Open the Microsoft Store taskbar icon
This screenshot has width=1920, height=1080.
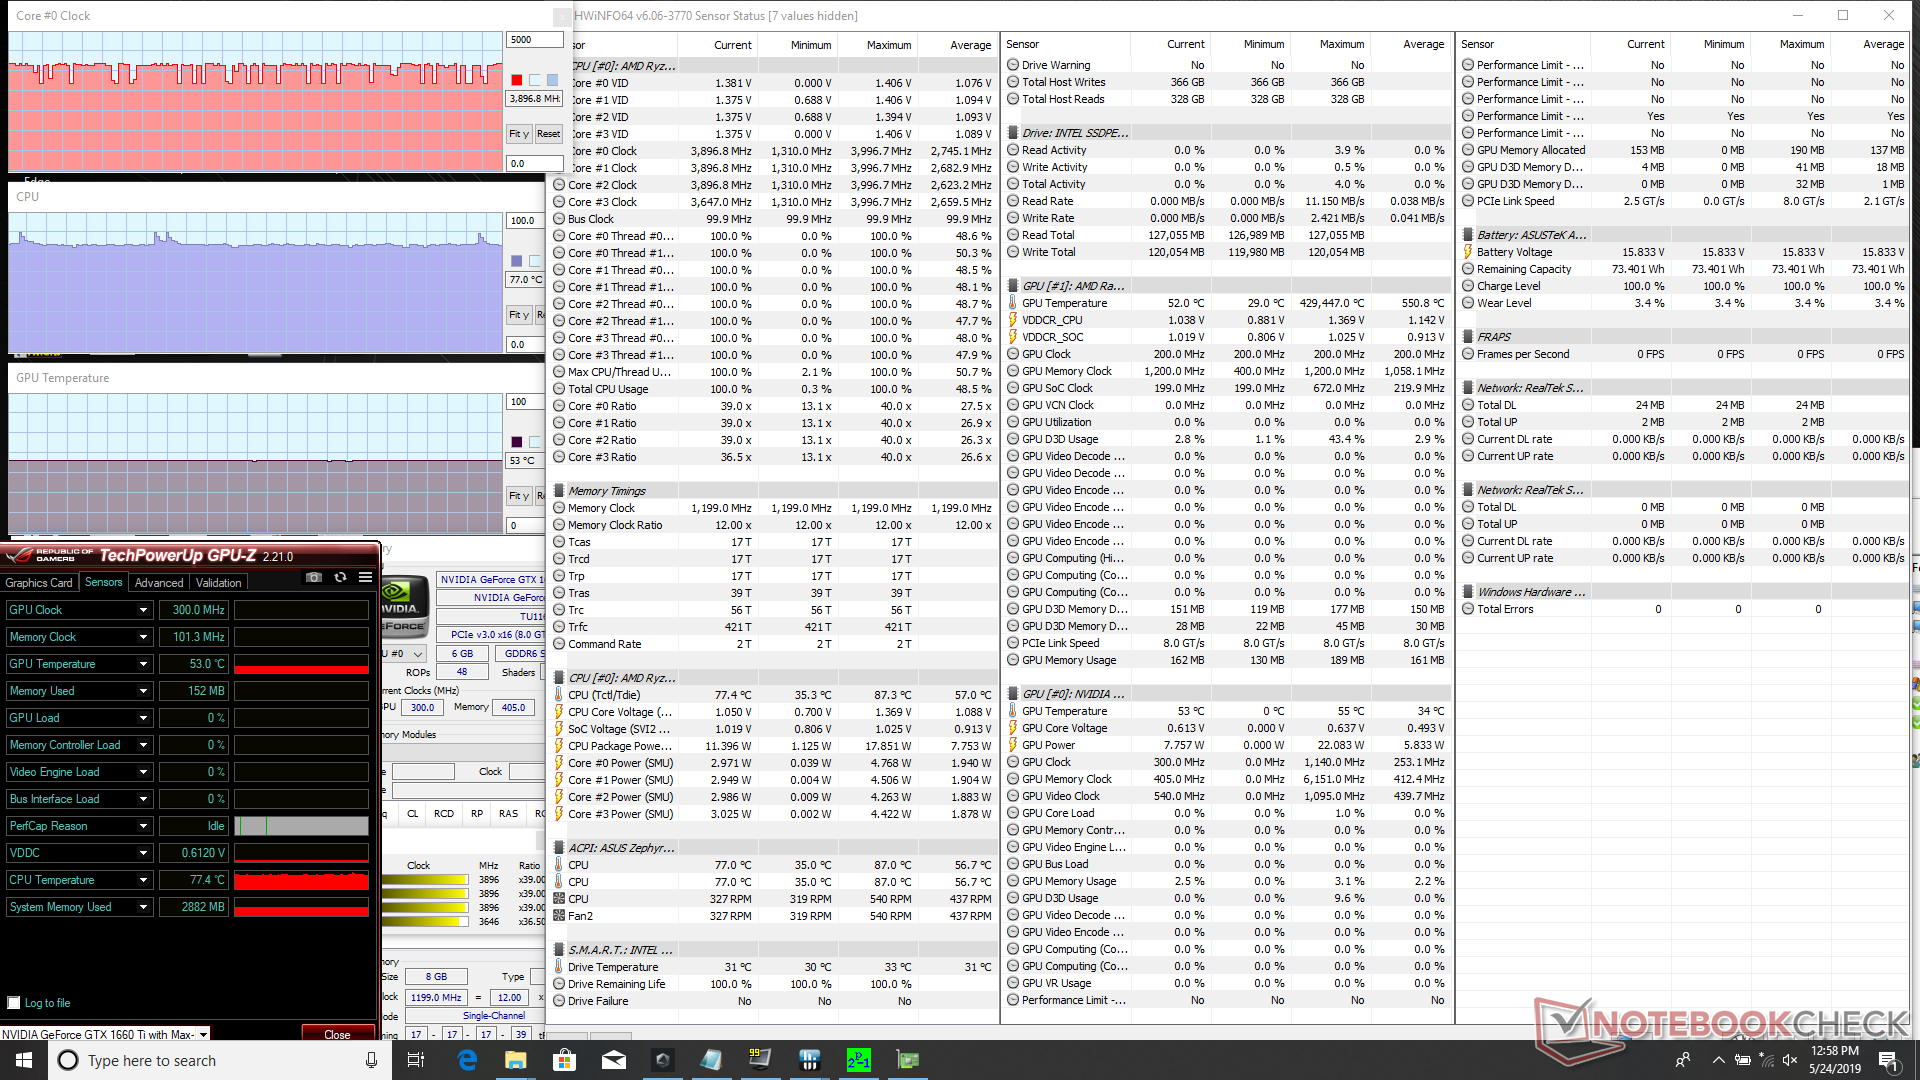point(564,1060)
